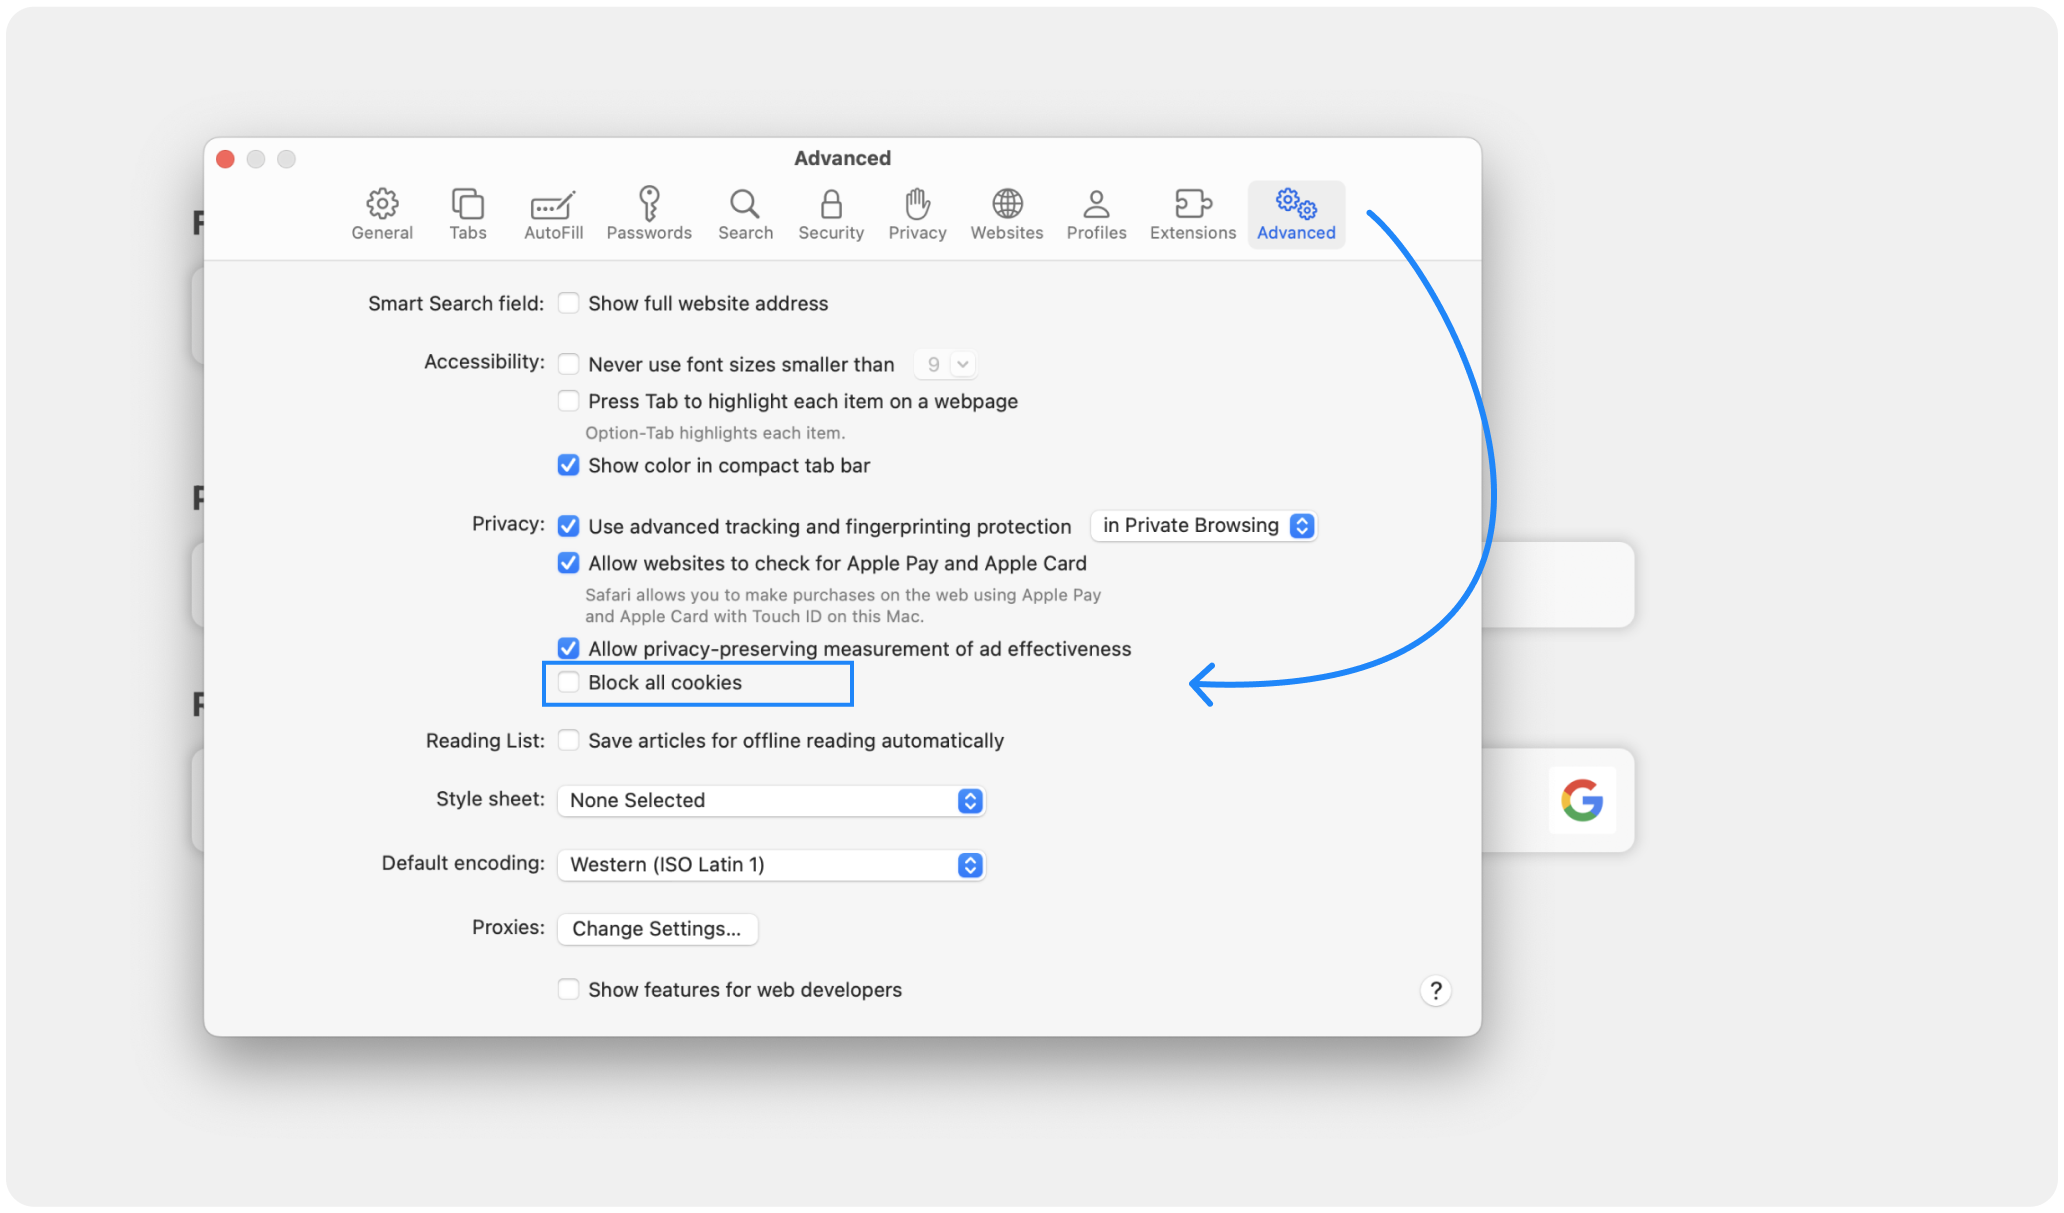Screen dimensions: 2064x1213
Task: Close the Advanced settings window
Action: point(226,159)
